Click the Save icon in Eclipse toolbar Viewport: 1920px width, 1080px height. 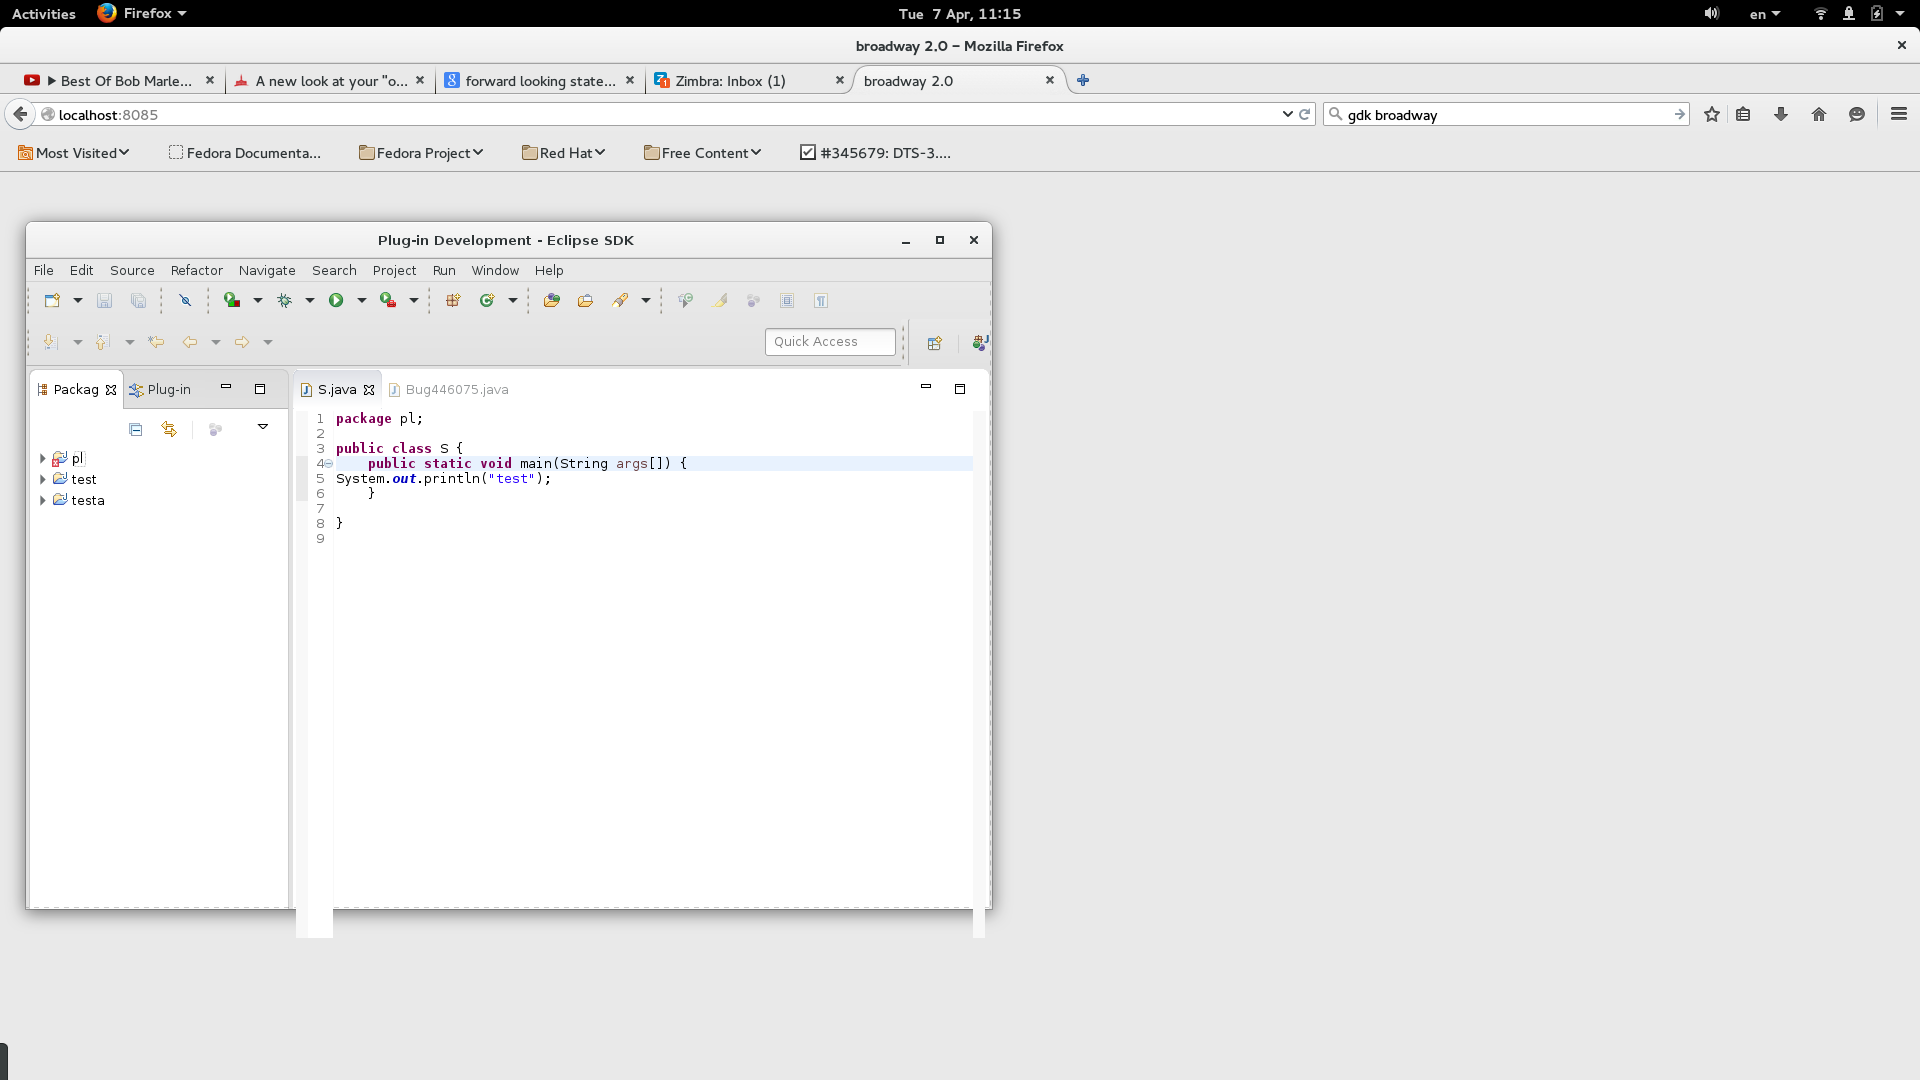tap(104, 300)
